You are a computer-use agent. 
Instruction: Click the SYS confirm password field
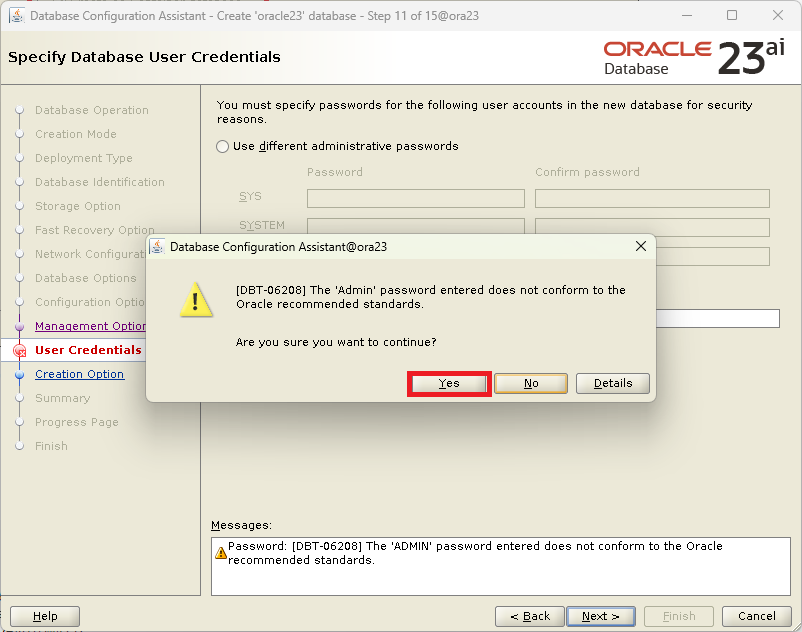(x=652, y=198)
